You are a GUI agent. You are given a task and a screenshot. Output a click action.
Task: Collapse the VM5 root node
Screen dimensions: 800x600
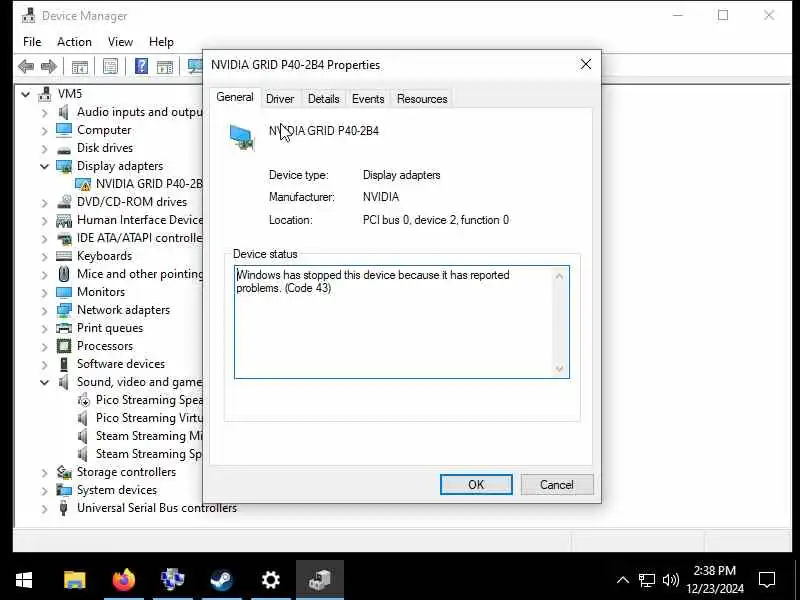coord(26,94)
